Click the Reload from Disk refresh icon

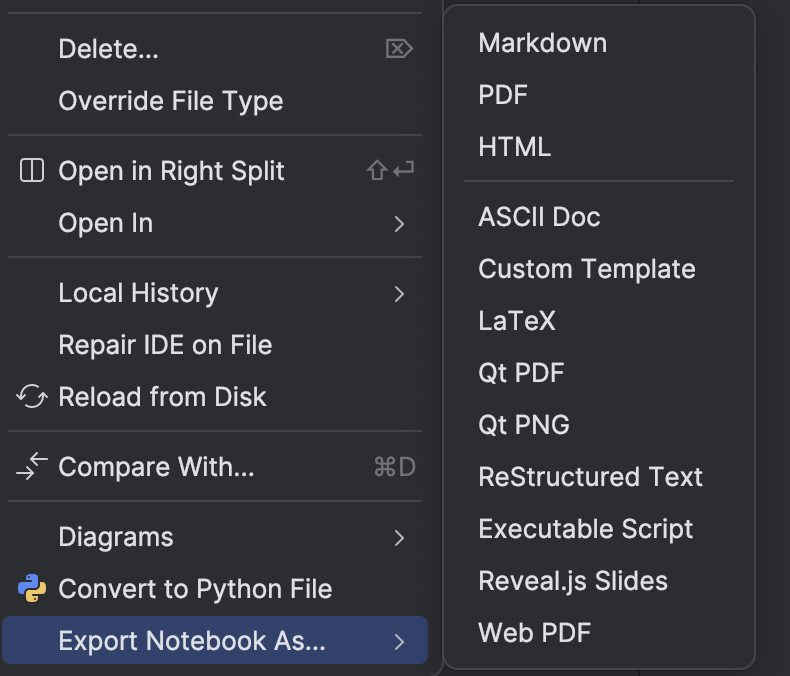32,397
